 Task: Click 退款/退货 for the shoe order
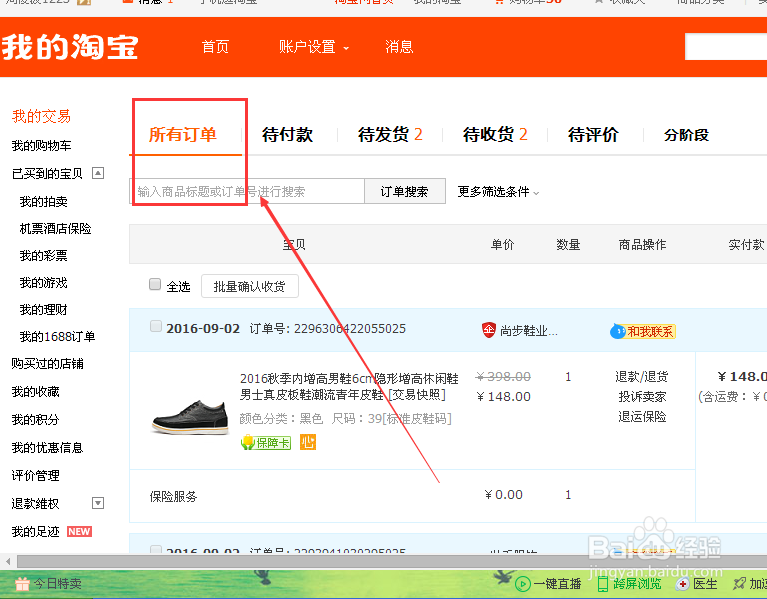tap(642, 377)
